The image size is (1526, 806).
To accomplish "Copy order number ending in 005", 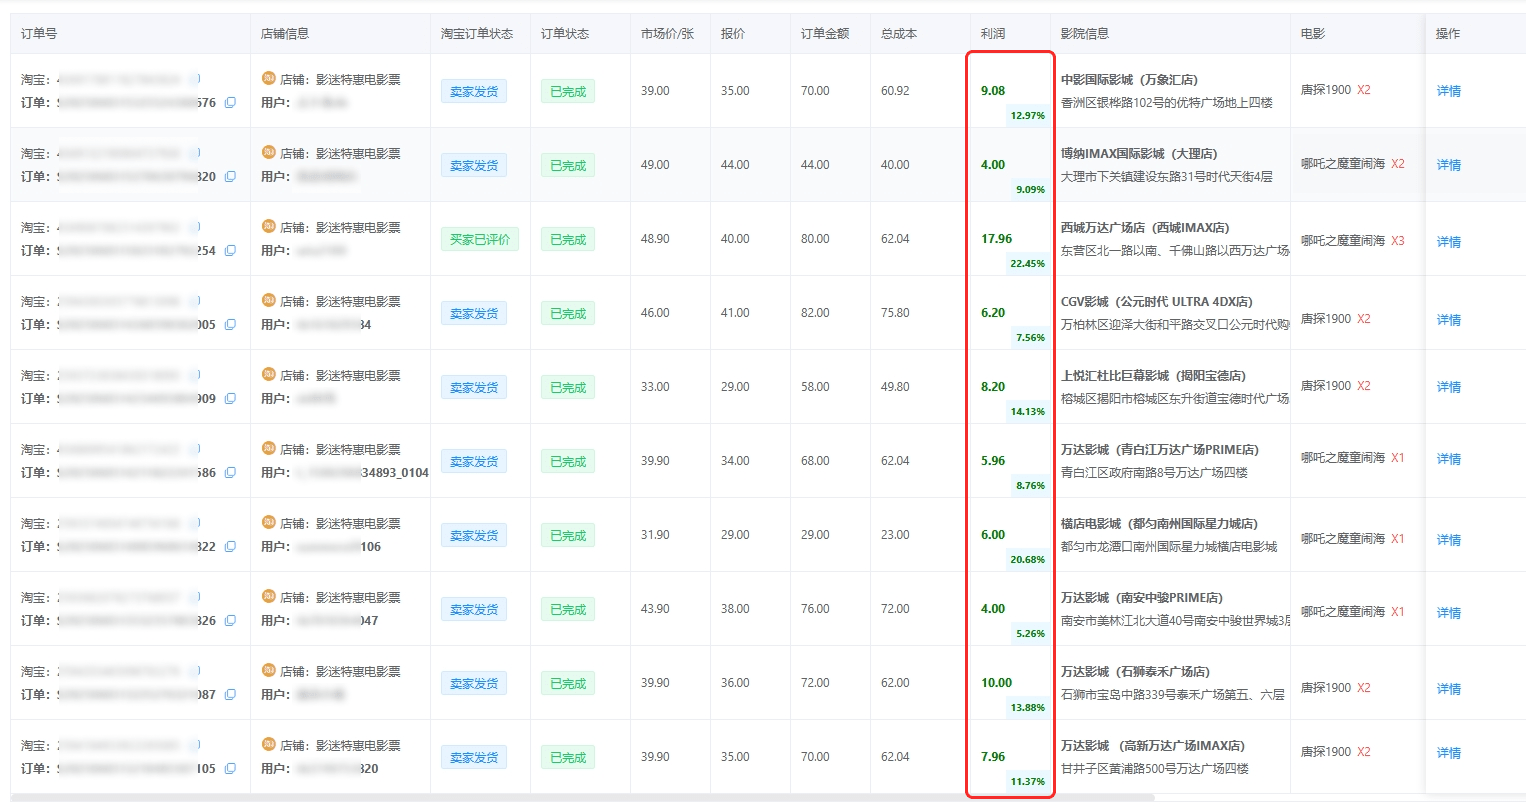I will (230, 325).
